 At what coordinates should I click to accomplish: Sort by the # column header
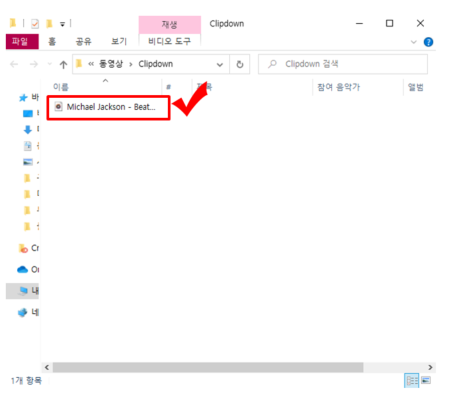point(169,87)
